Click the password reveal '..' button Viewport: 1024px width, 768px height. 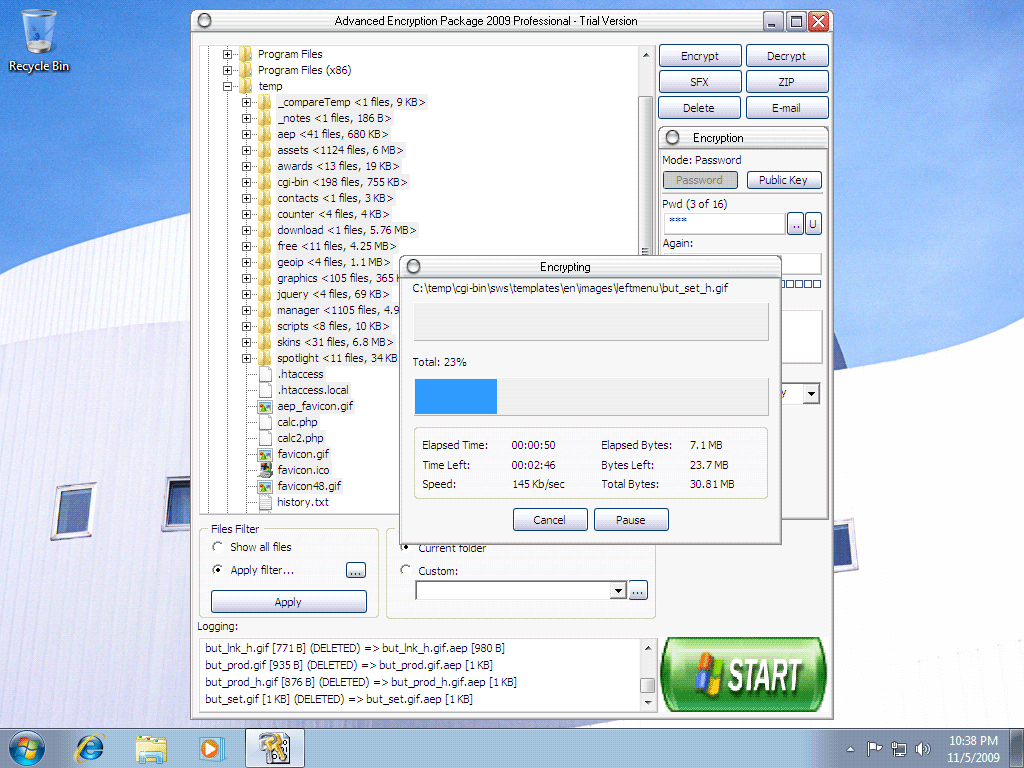coord(795,224)
